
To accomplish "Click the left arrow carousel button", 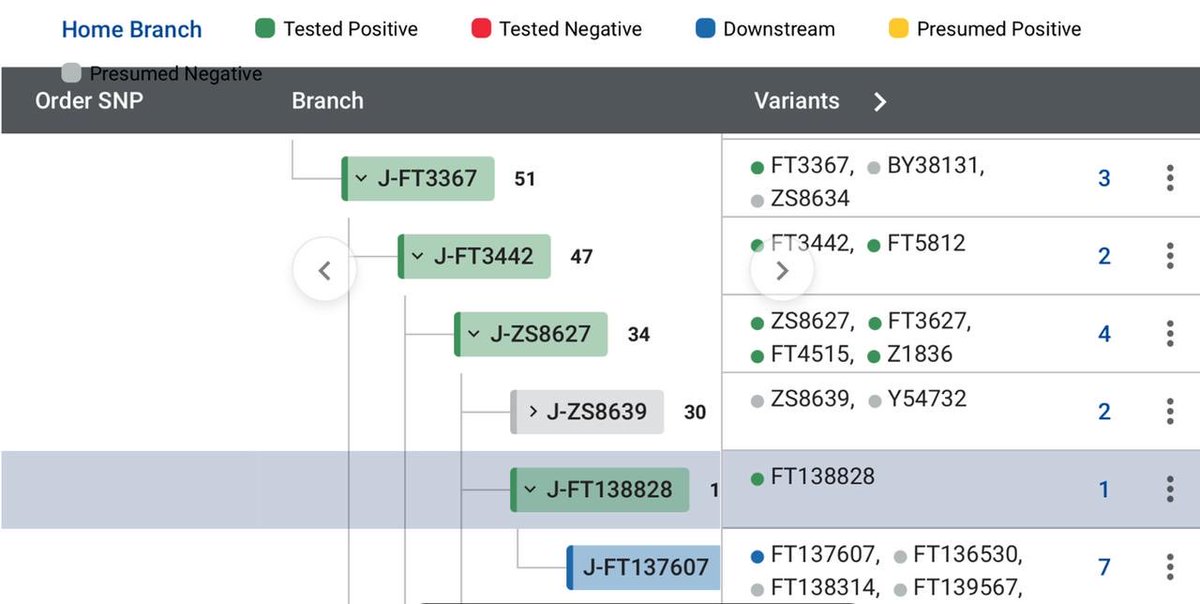I will tap(324, 270).
